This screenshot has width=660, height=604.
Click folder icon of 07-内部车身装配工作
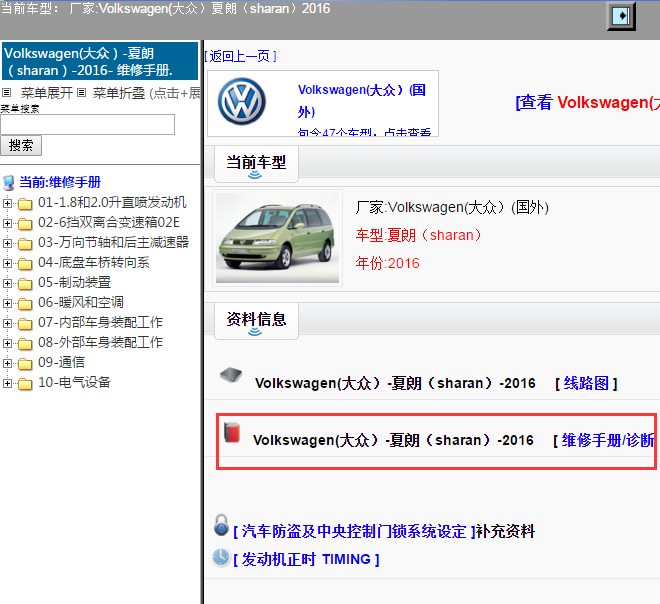click(x=25, y=324)
